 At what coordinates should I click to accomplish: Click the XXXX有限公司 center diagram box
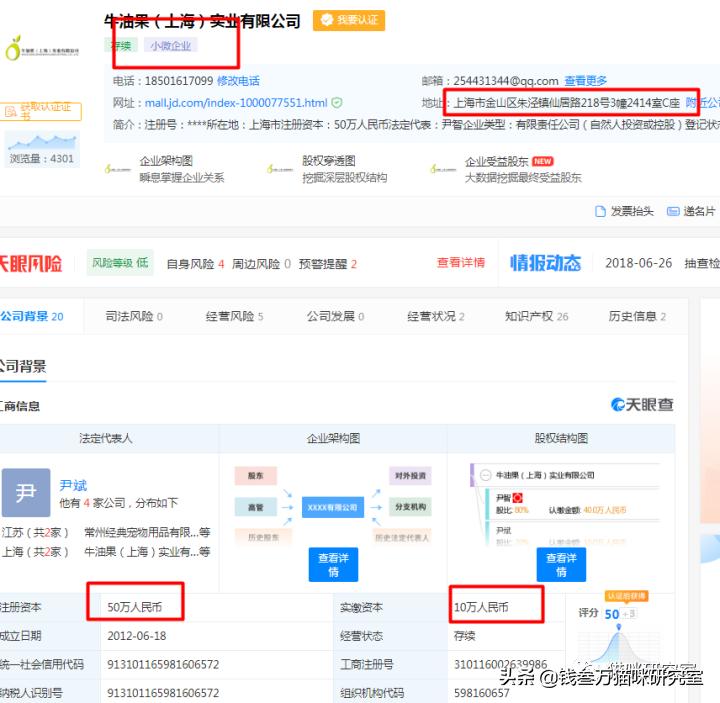tap(333, 507)
